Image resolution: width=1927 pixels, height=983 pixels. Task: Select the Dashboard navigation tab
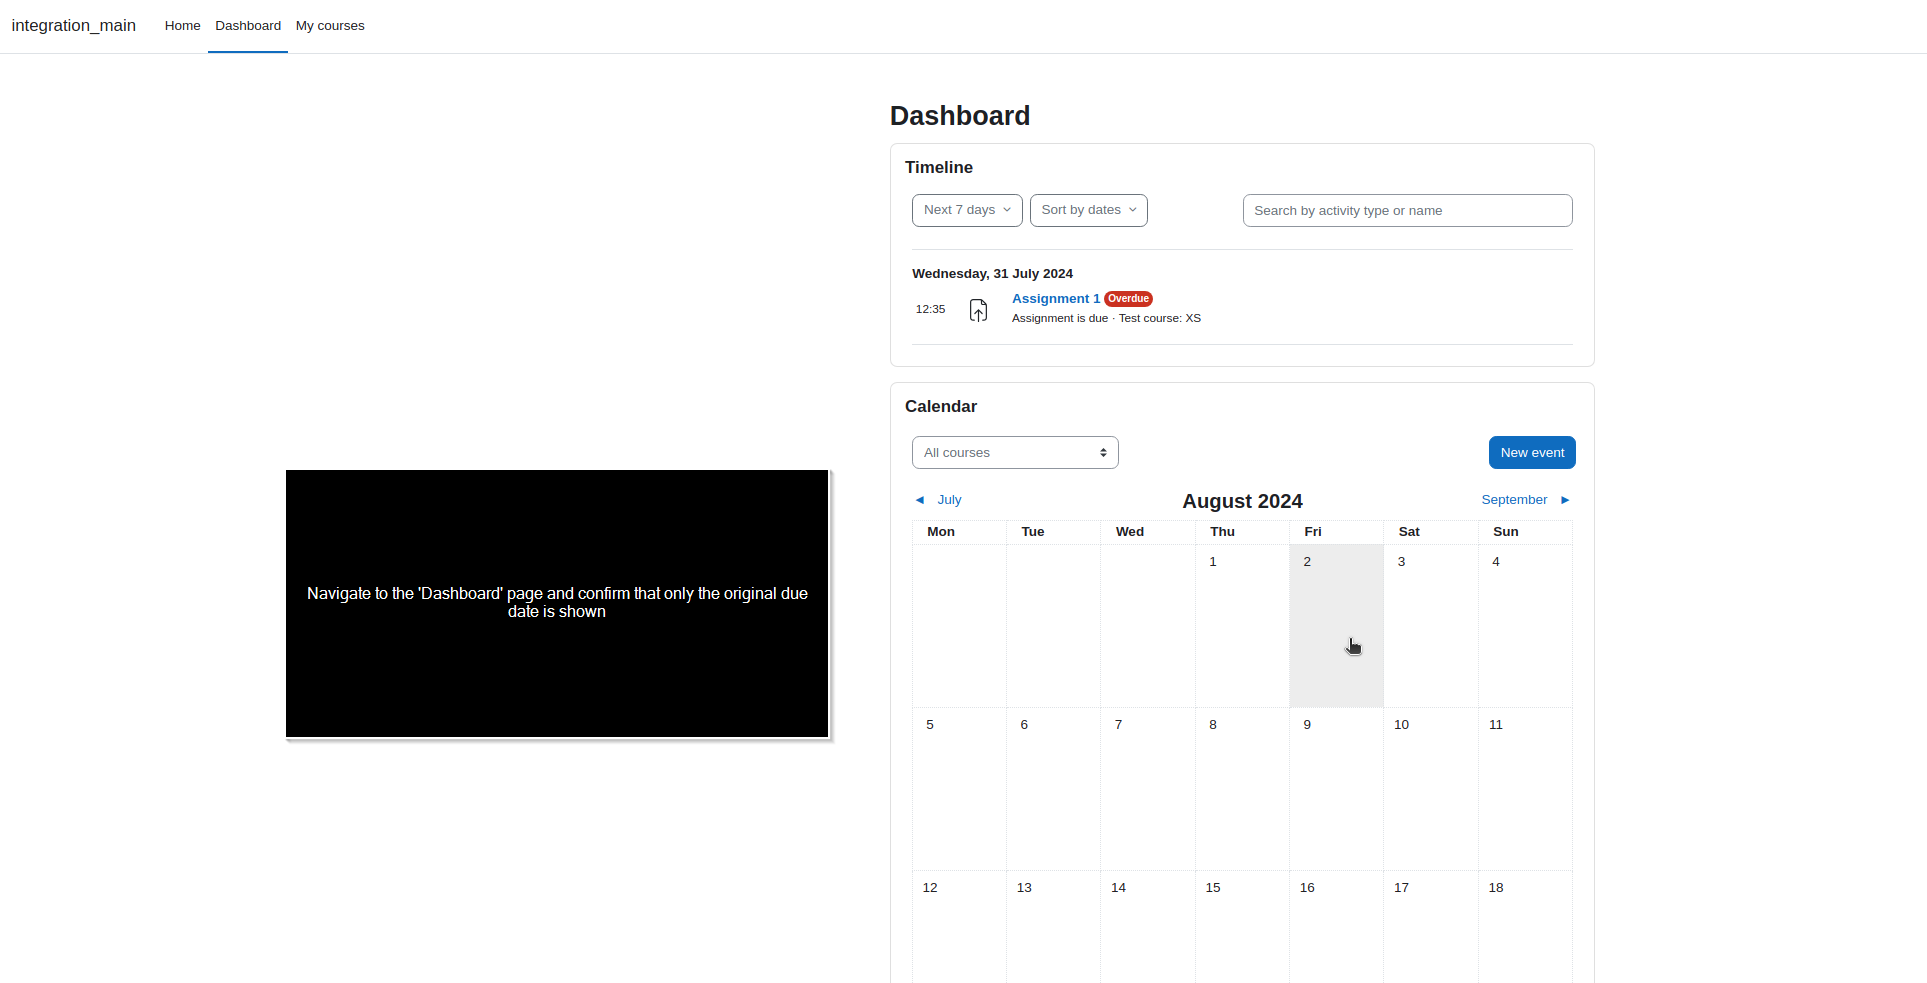point(248,26)
